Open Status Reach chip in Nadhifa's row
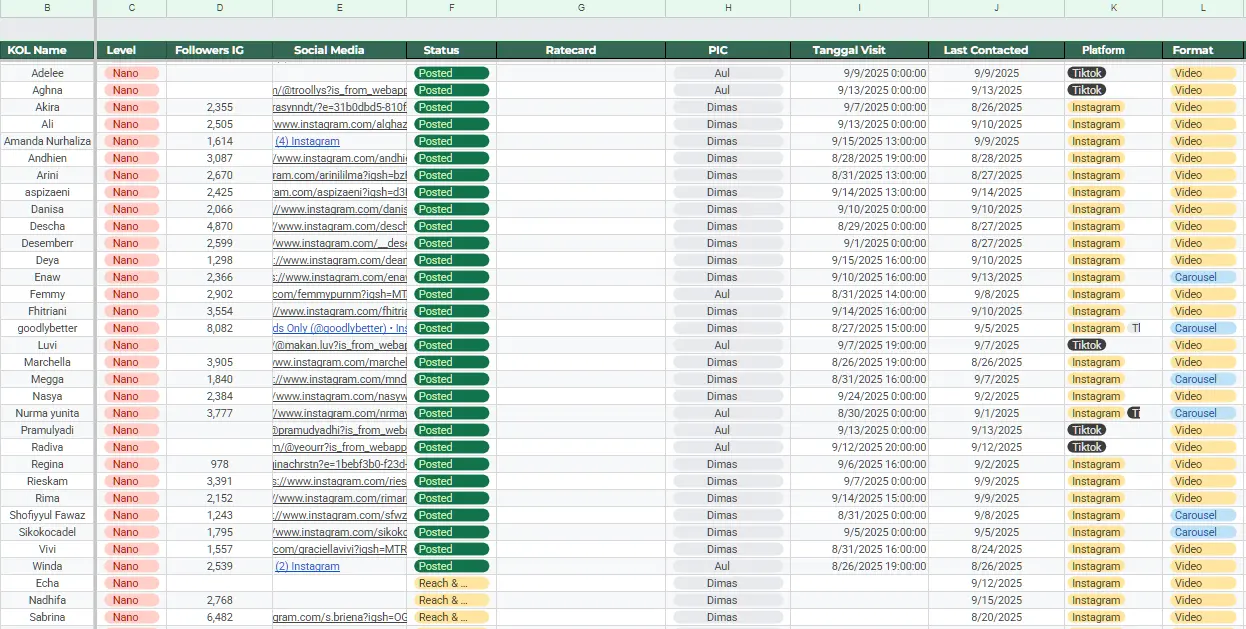The image size is (1246, 629). (451, 600)
